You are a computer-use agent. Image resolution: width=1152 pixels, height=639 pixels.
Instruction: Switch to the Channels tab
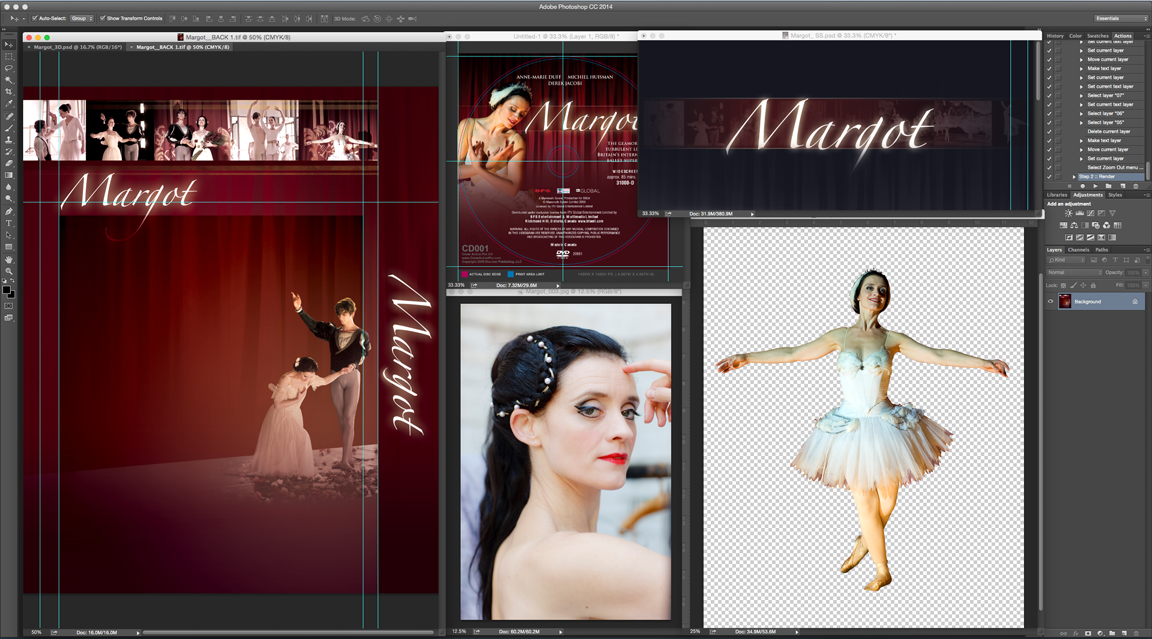tap(1079, 250)
